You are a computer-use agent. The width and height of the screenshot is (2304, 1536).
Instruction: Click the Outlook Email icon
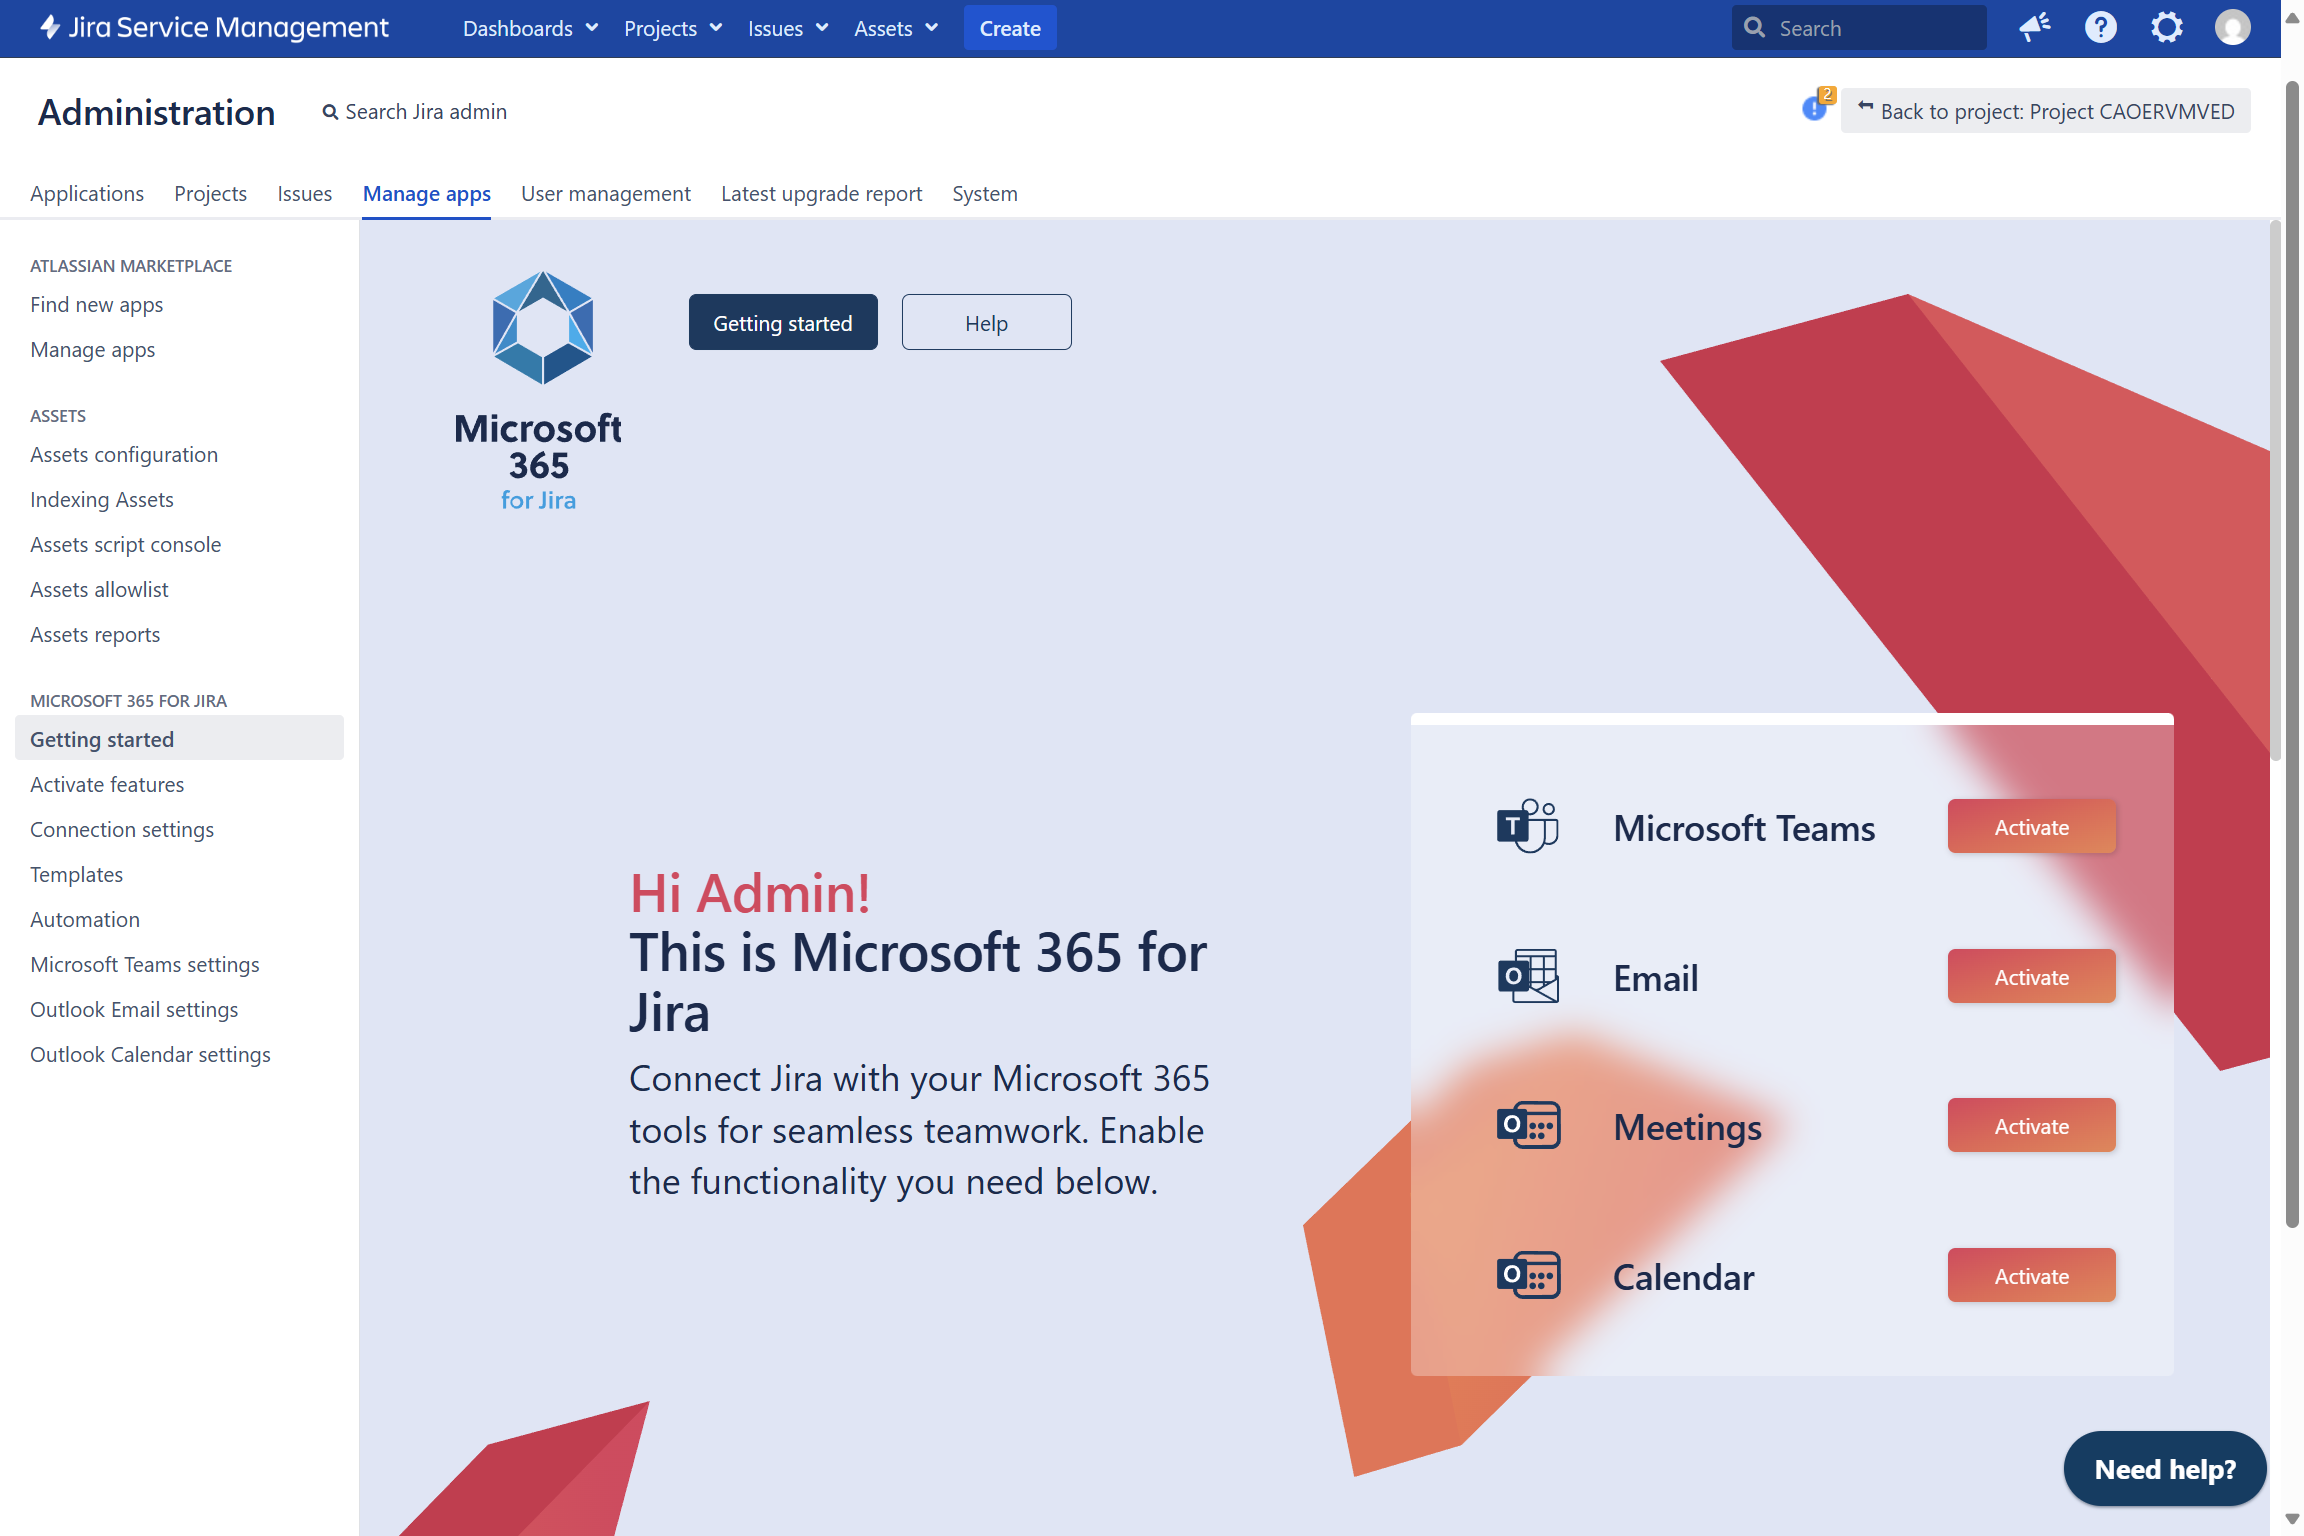click(1527, 976)
